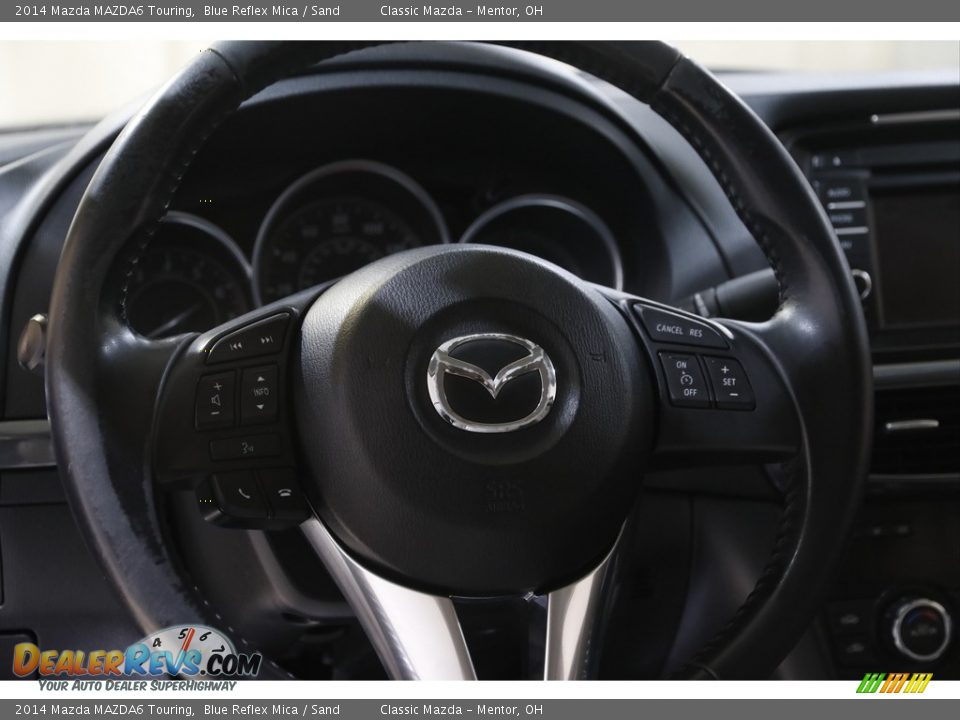Click the phone answer icon

click(x=244, y=493)
